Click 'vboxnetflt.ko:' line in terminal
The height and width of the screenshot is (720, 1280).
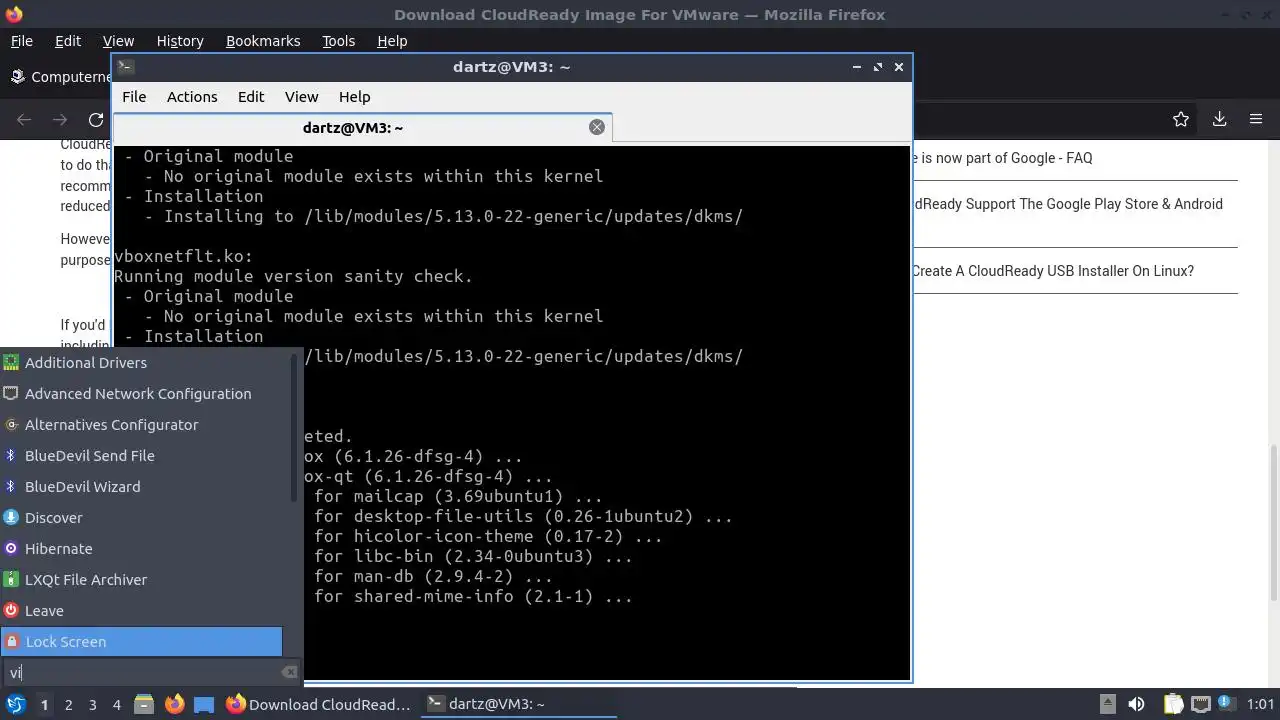coord(183,256)
